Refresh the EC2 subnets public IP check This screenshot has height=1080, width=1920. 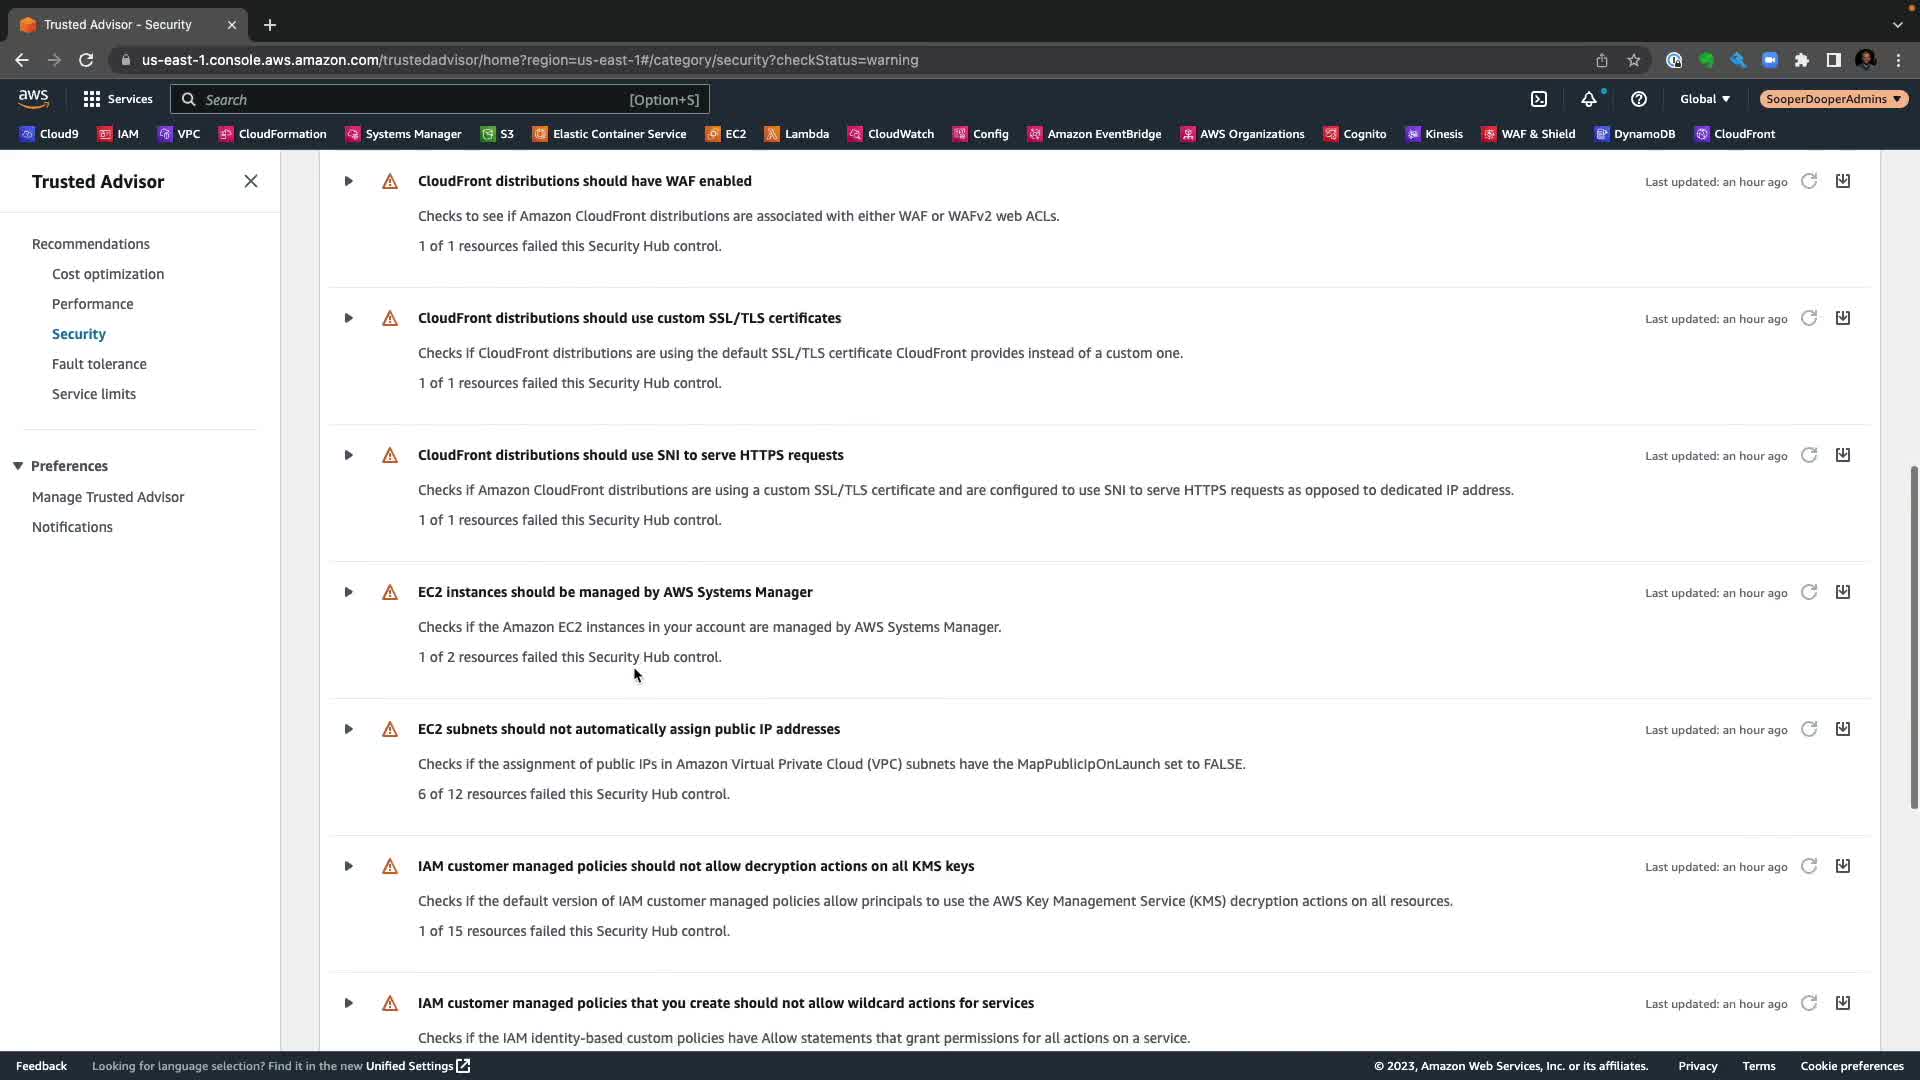[1808, 729]
